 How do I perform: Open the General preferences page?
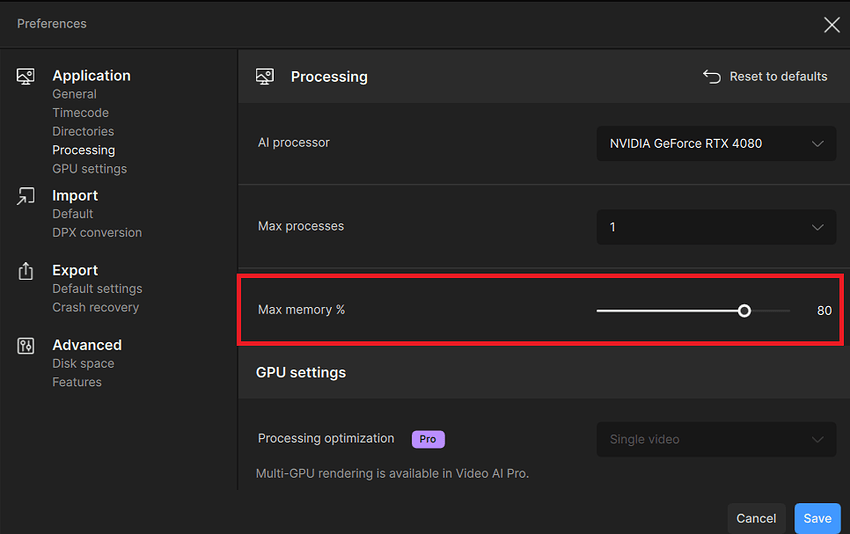(x=74, y=94)
